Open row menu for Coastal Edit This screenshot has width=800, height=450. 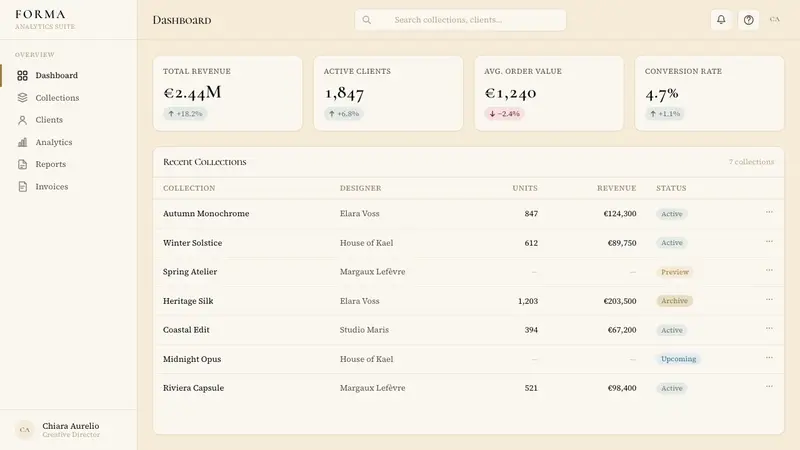pos(769,328)
